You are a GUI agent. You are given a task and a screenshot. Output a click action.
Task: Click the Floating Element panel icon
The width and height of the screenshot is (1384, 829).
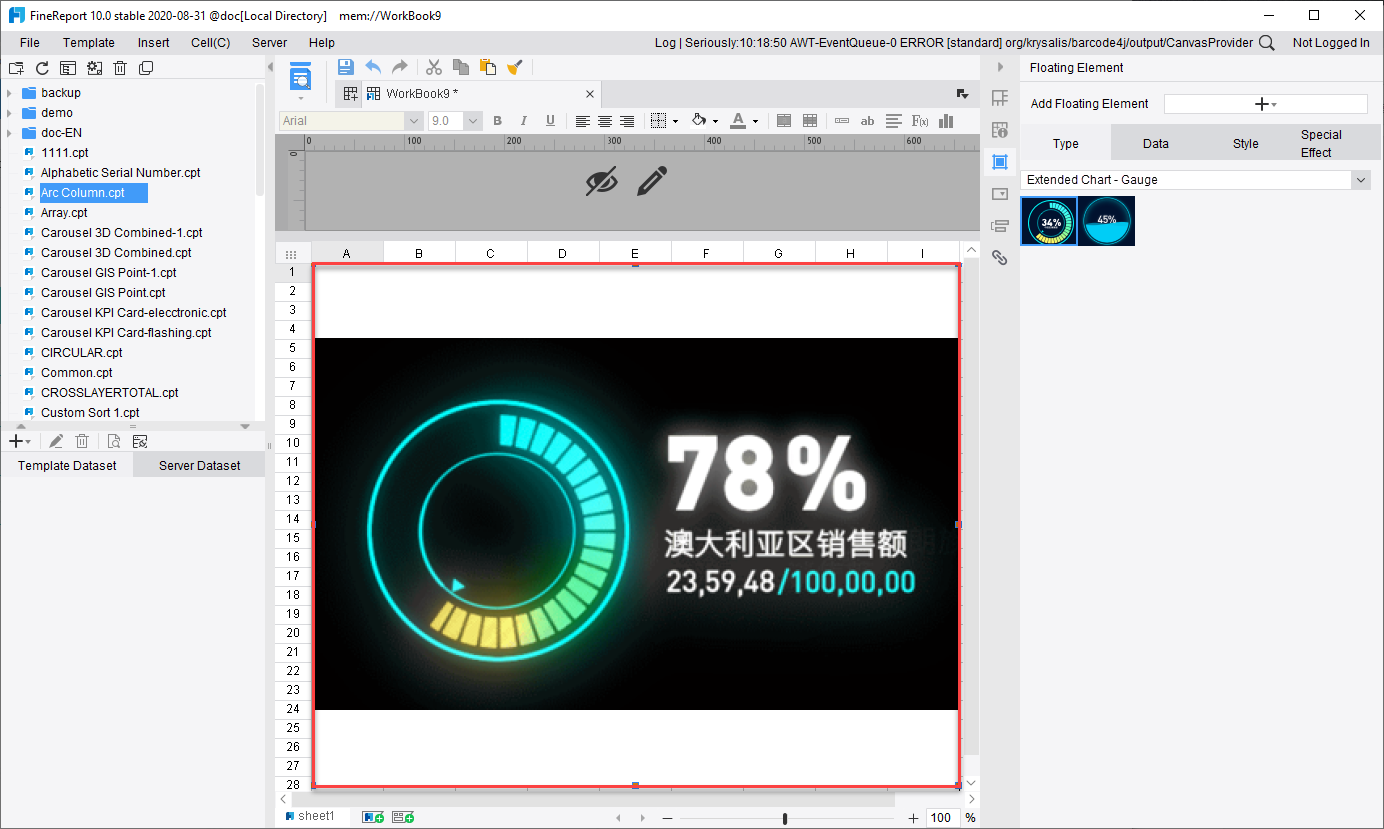999,162
